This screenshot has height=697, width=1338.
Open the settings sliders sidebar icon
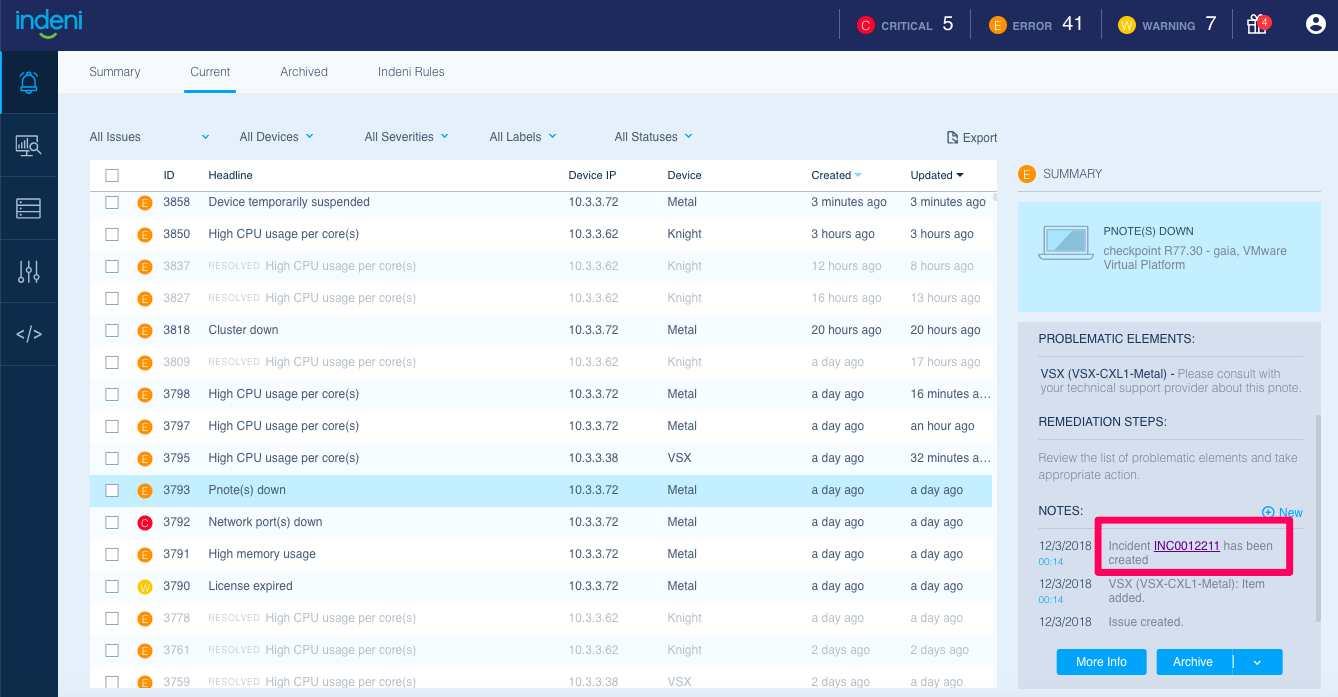click(x=29, y=271)
